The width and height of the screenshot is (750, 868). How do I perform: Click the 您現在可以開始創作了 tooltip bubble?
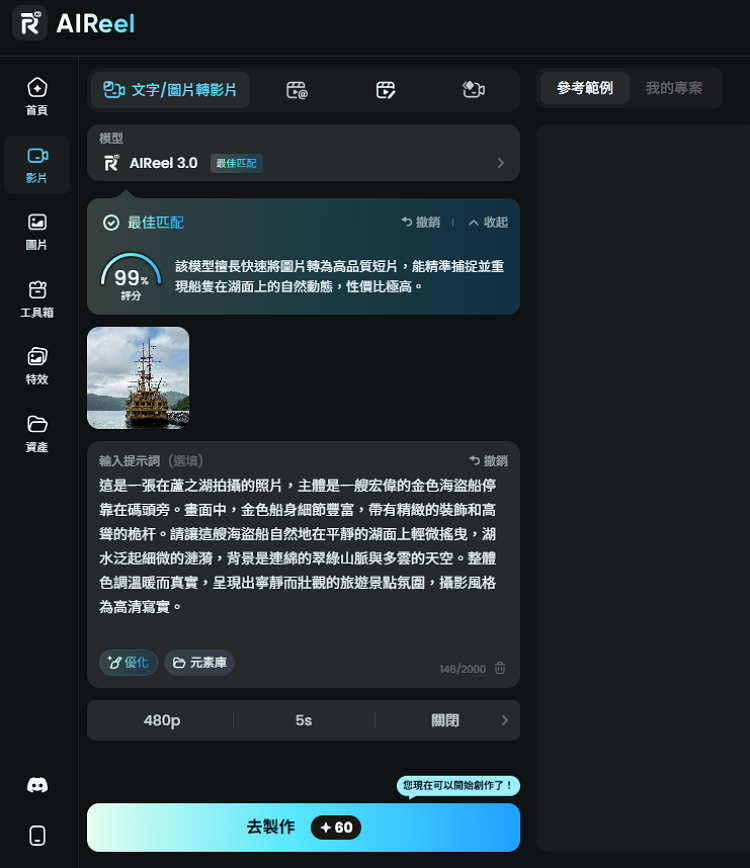point(458,786)
